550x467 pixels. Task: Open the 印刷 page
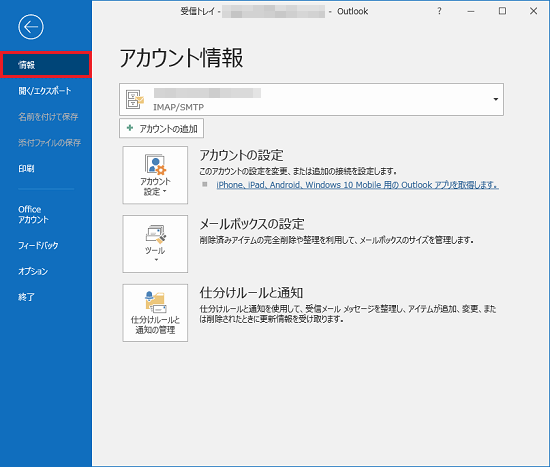click(x=26, y=168)
